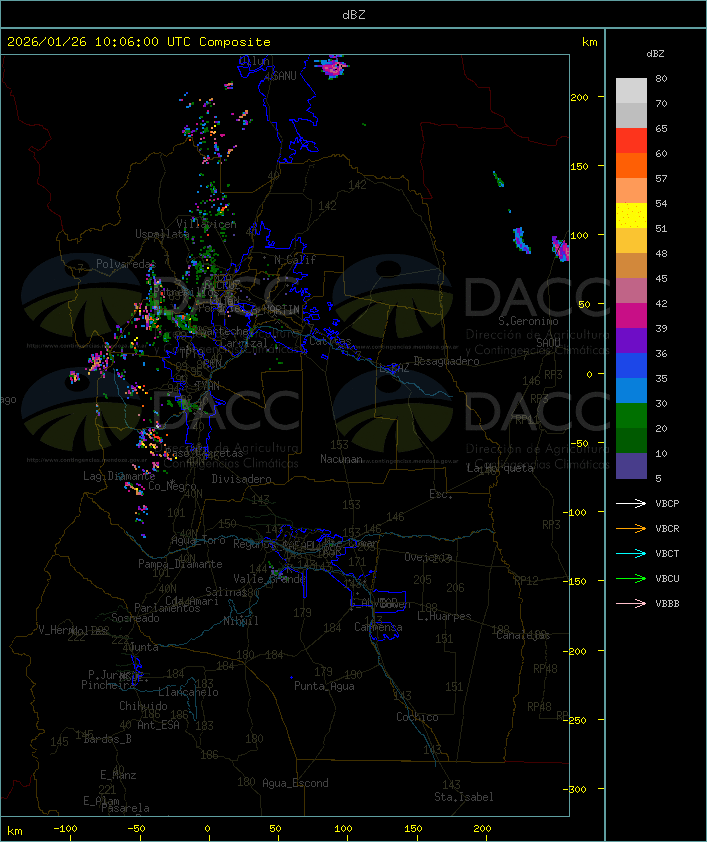
Task: Click the pink VBBB arrow icon
Action: (x=631, y=604)
